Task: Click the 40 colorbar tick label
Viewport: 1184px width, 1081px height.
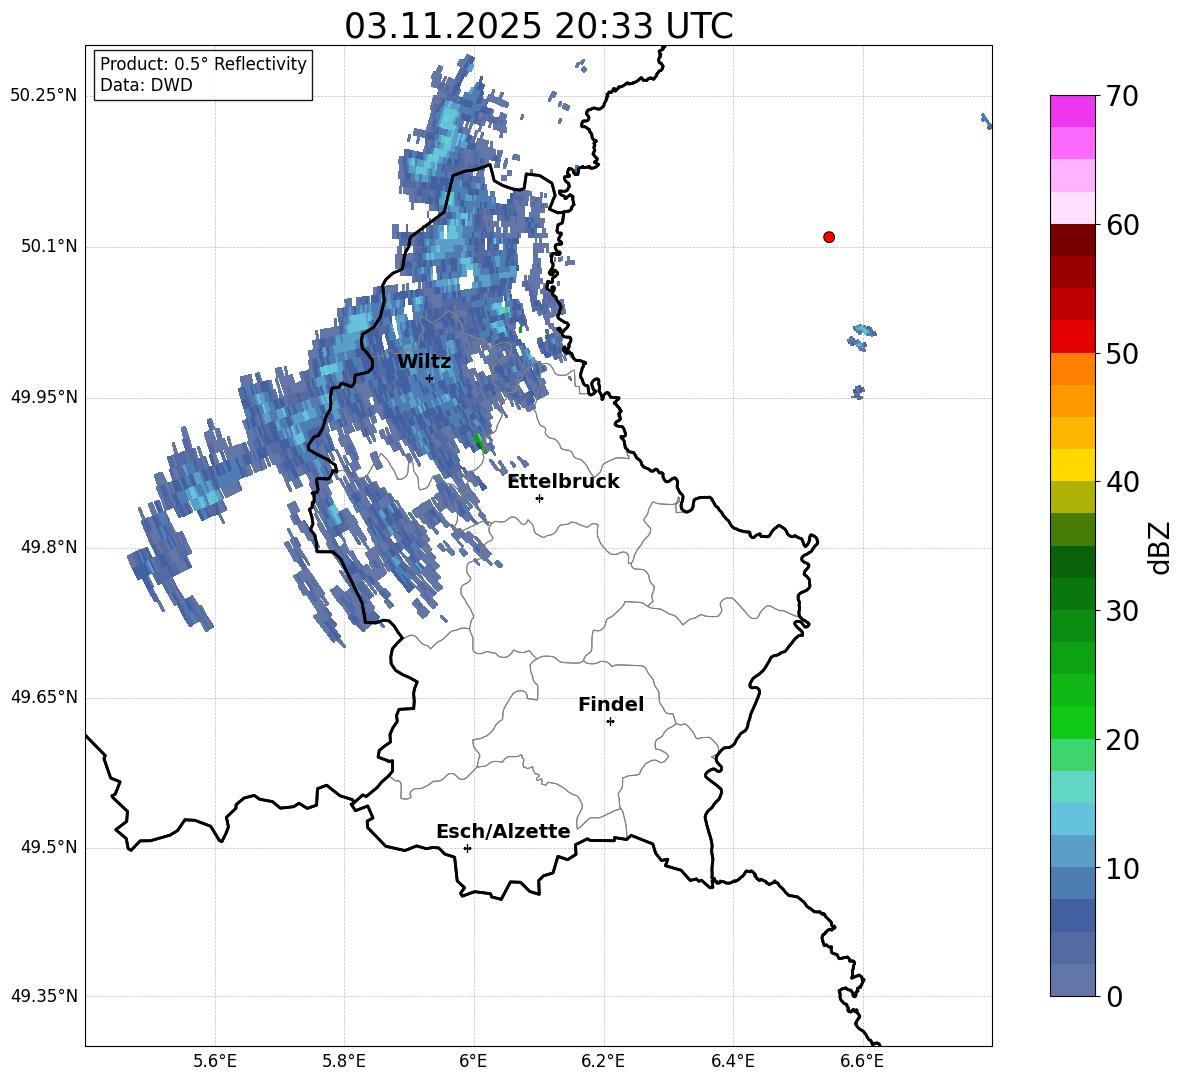Action: 1122,482
